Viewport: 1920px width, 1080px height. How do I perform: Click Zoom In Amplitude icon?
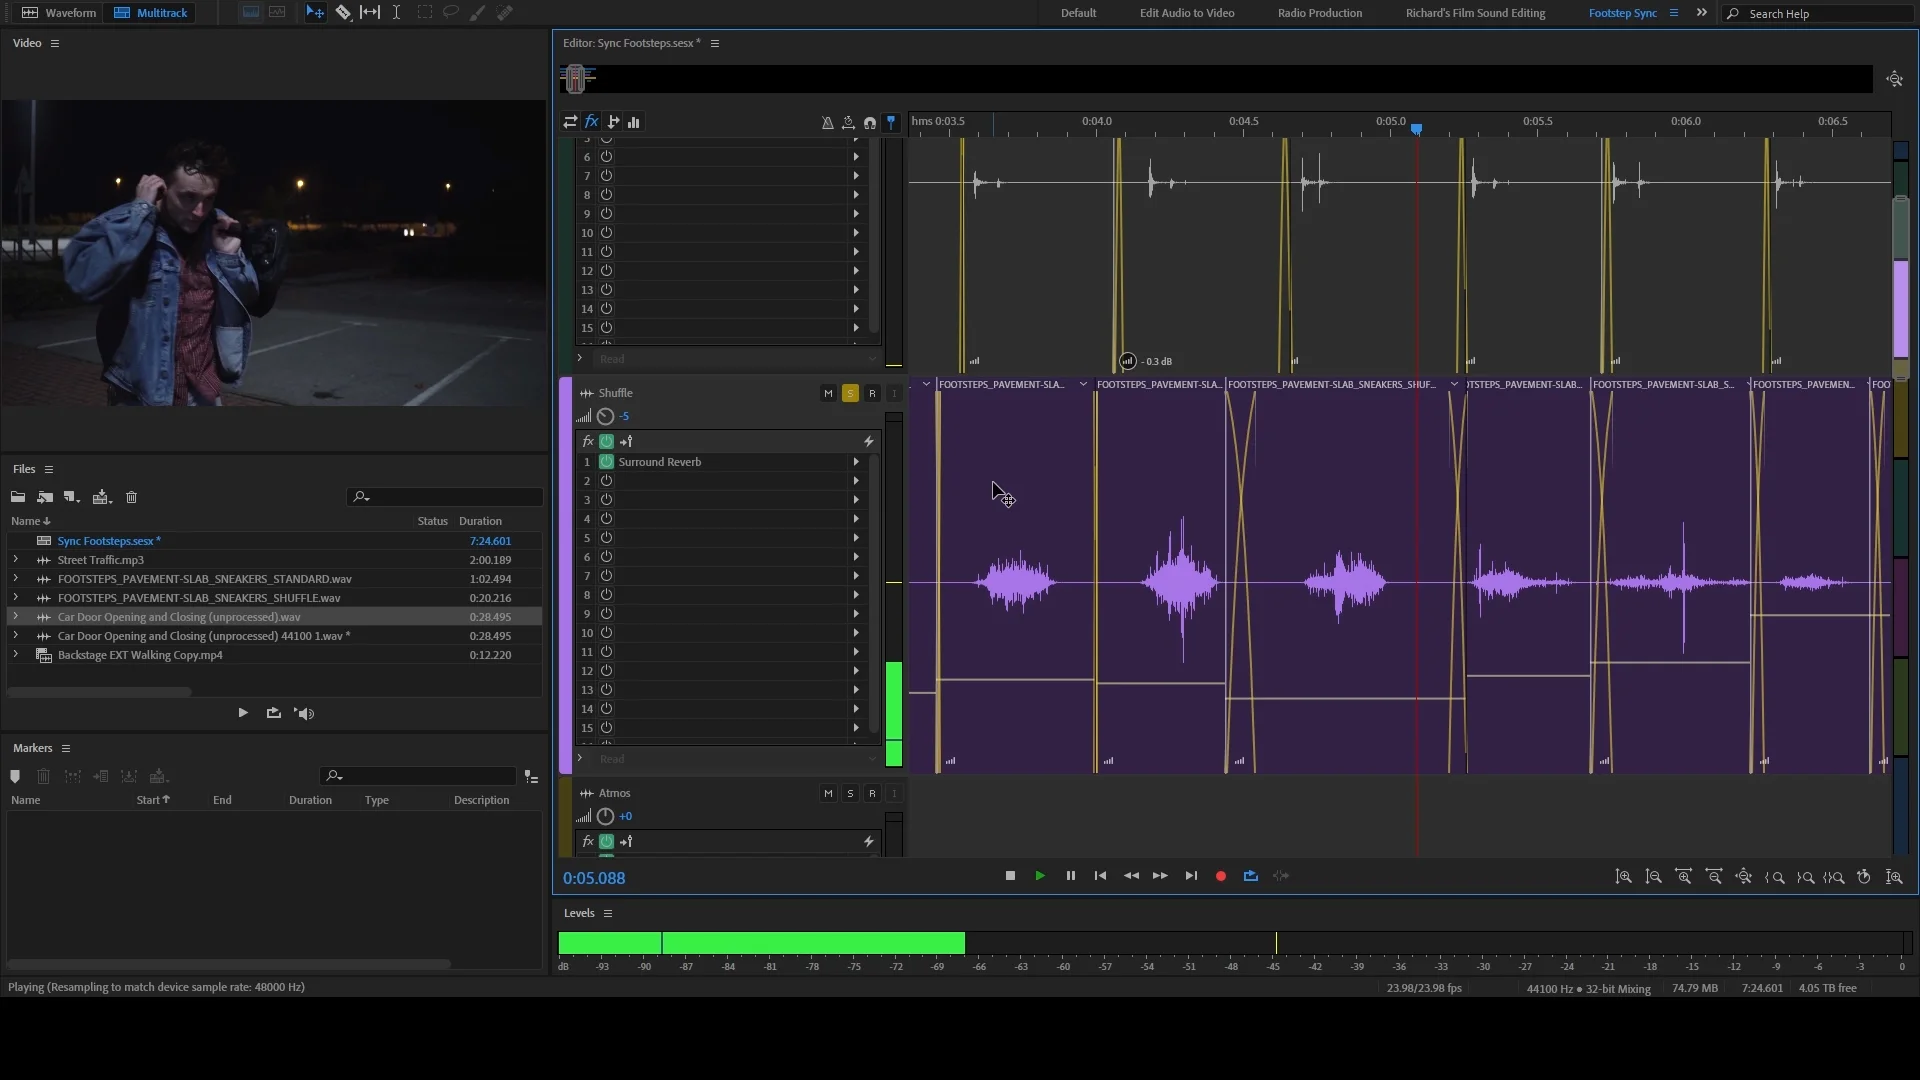pyautogui.click(x=1623, y=877)
